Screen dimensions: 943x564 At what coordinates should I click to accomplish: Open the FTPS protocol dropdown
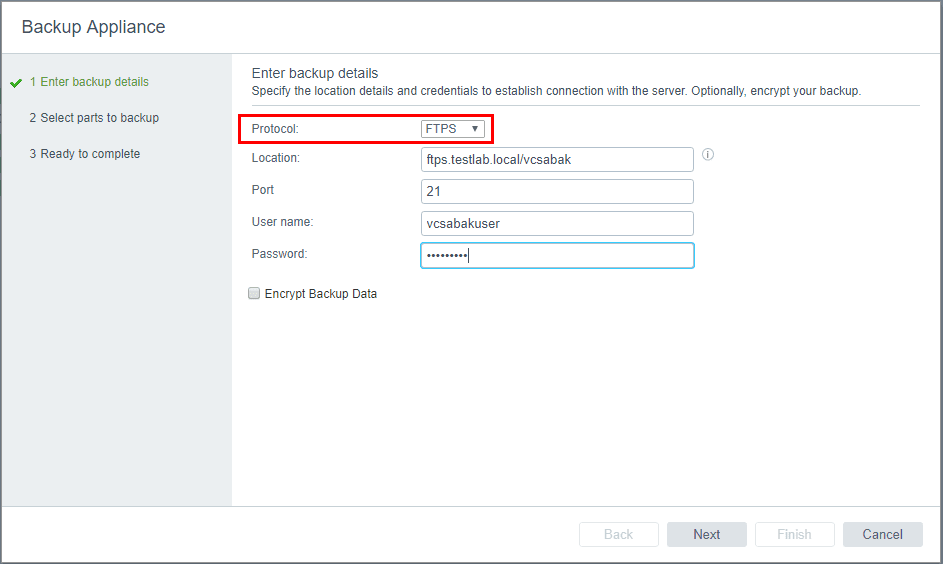[x=453, y=129]
